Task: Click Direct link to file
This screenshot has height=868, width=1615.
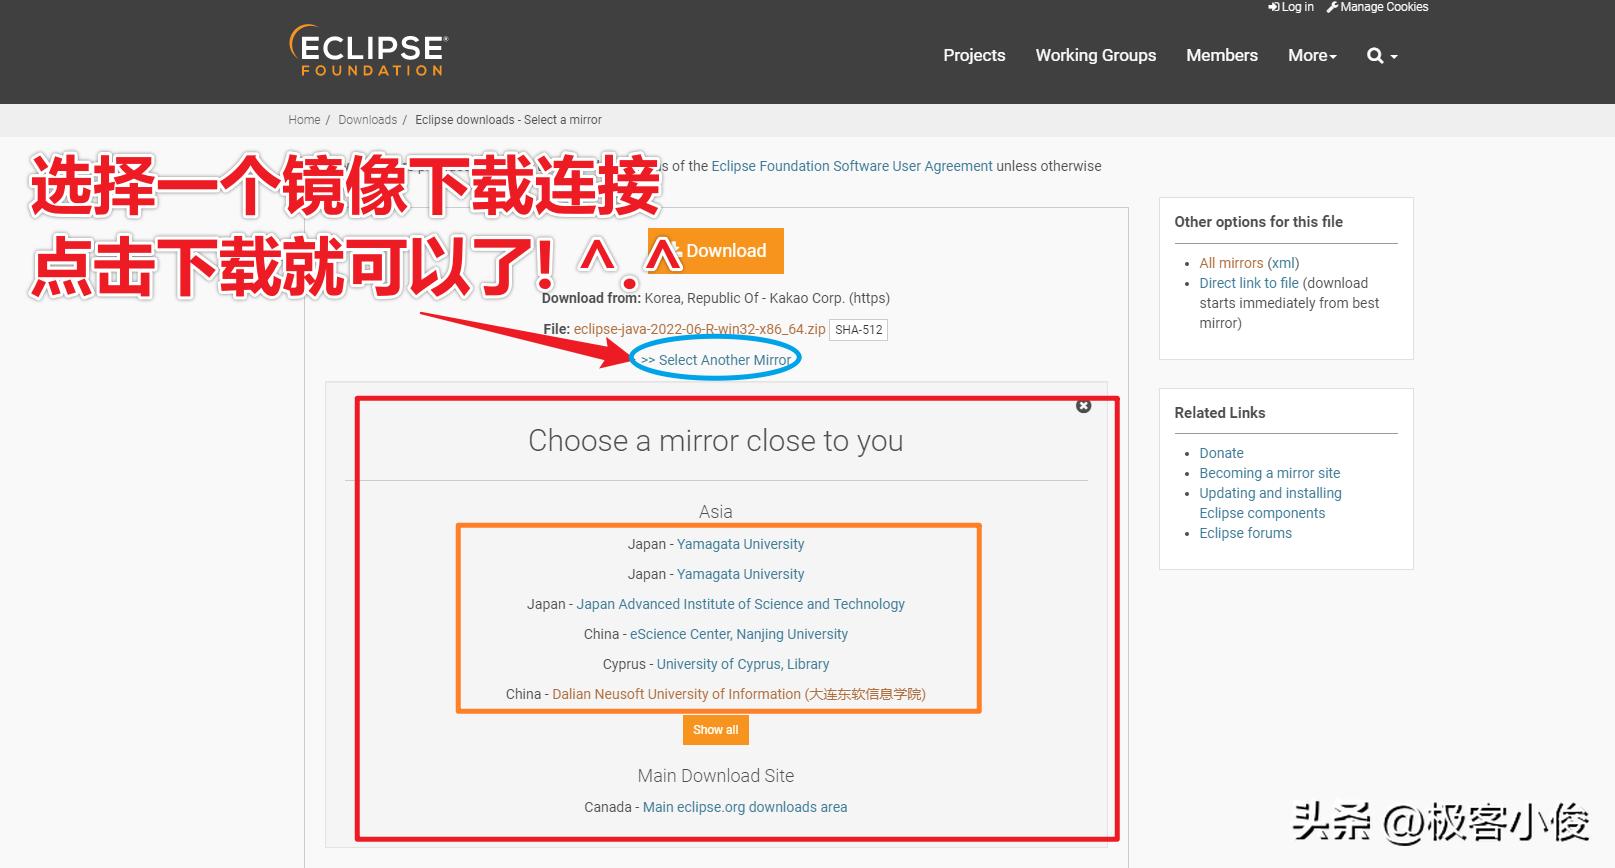Action: tap(1249, 283)
